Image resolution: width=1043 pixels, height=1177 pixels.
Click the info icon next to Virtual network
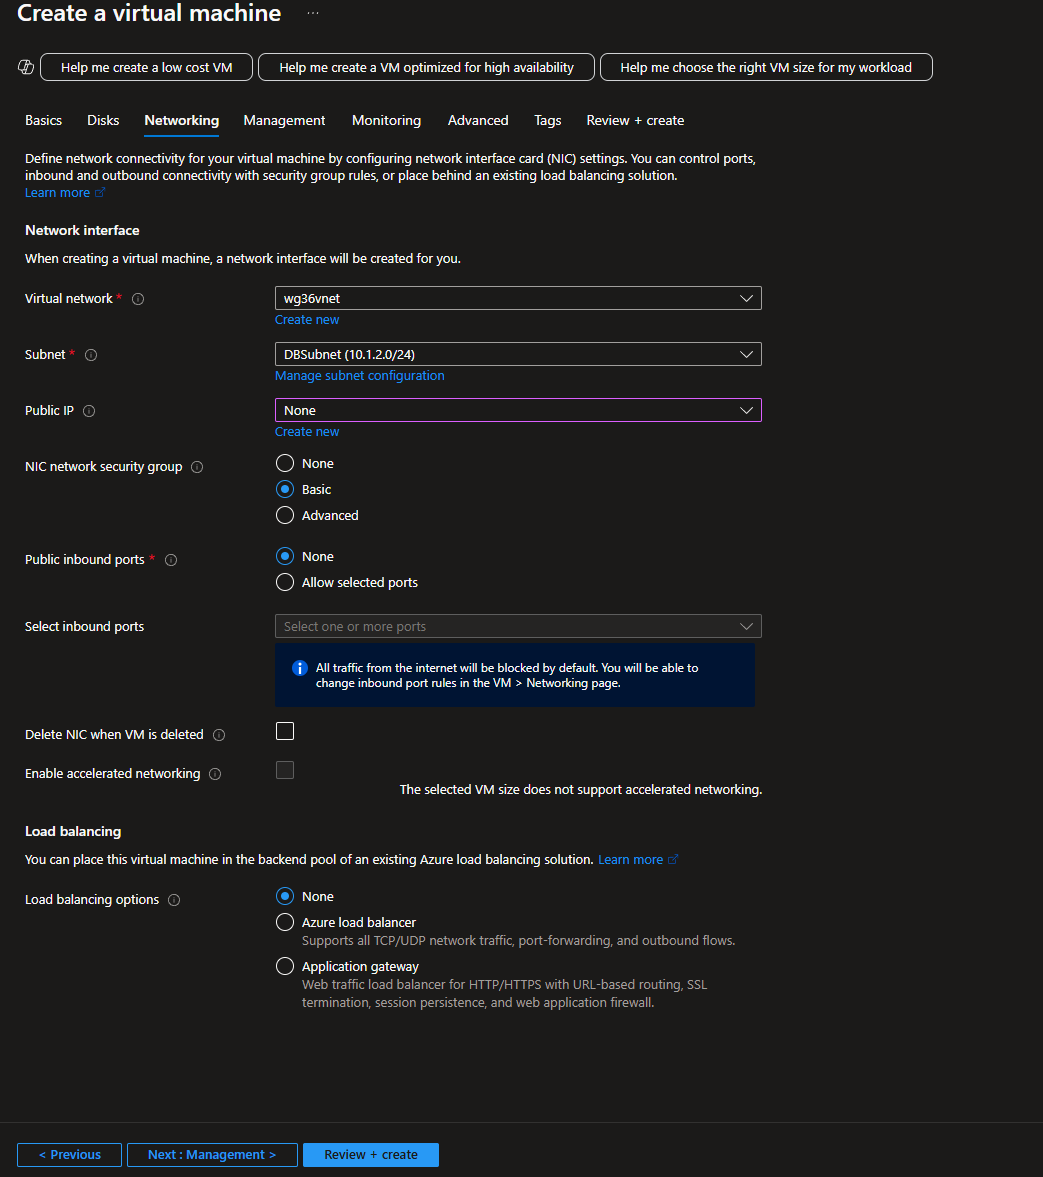pos(138,299)
